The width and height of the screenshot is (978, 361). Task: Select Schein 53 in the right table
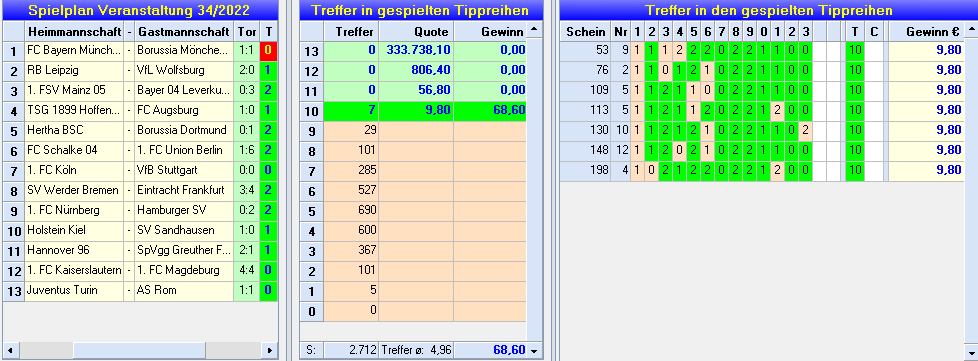(x=585, y=51)
